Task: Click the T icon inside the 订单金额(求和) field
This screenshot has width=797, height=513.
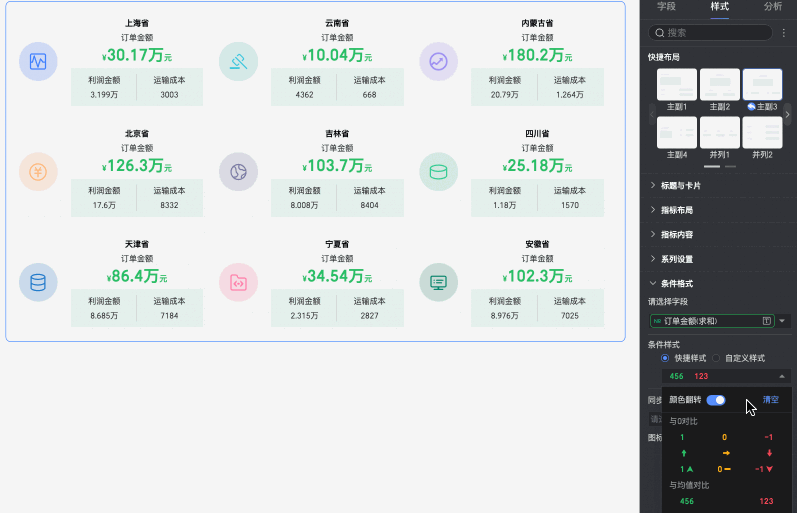Action: pyautogui.click(x=767, y=321)
